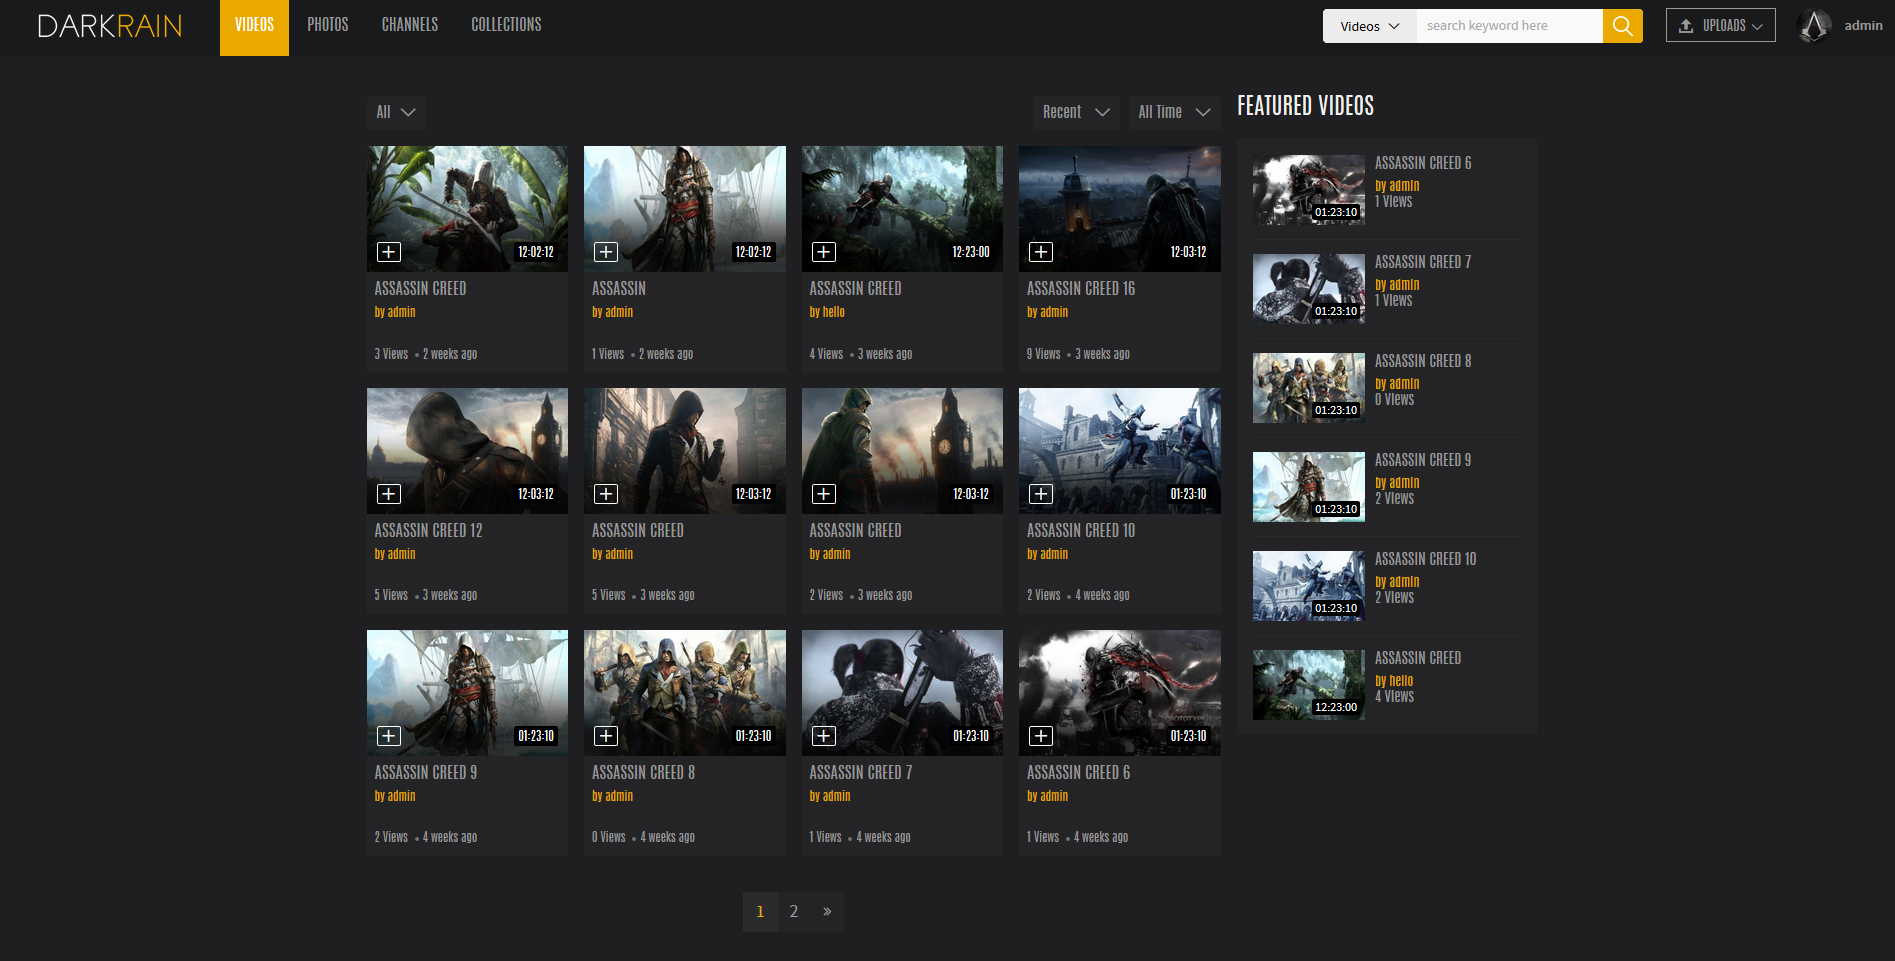Click plus icon on Assassin Creed video with 2 views, 3 weeks ago
Viewport: 1895px width, 961px height.
(824, 494)
